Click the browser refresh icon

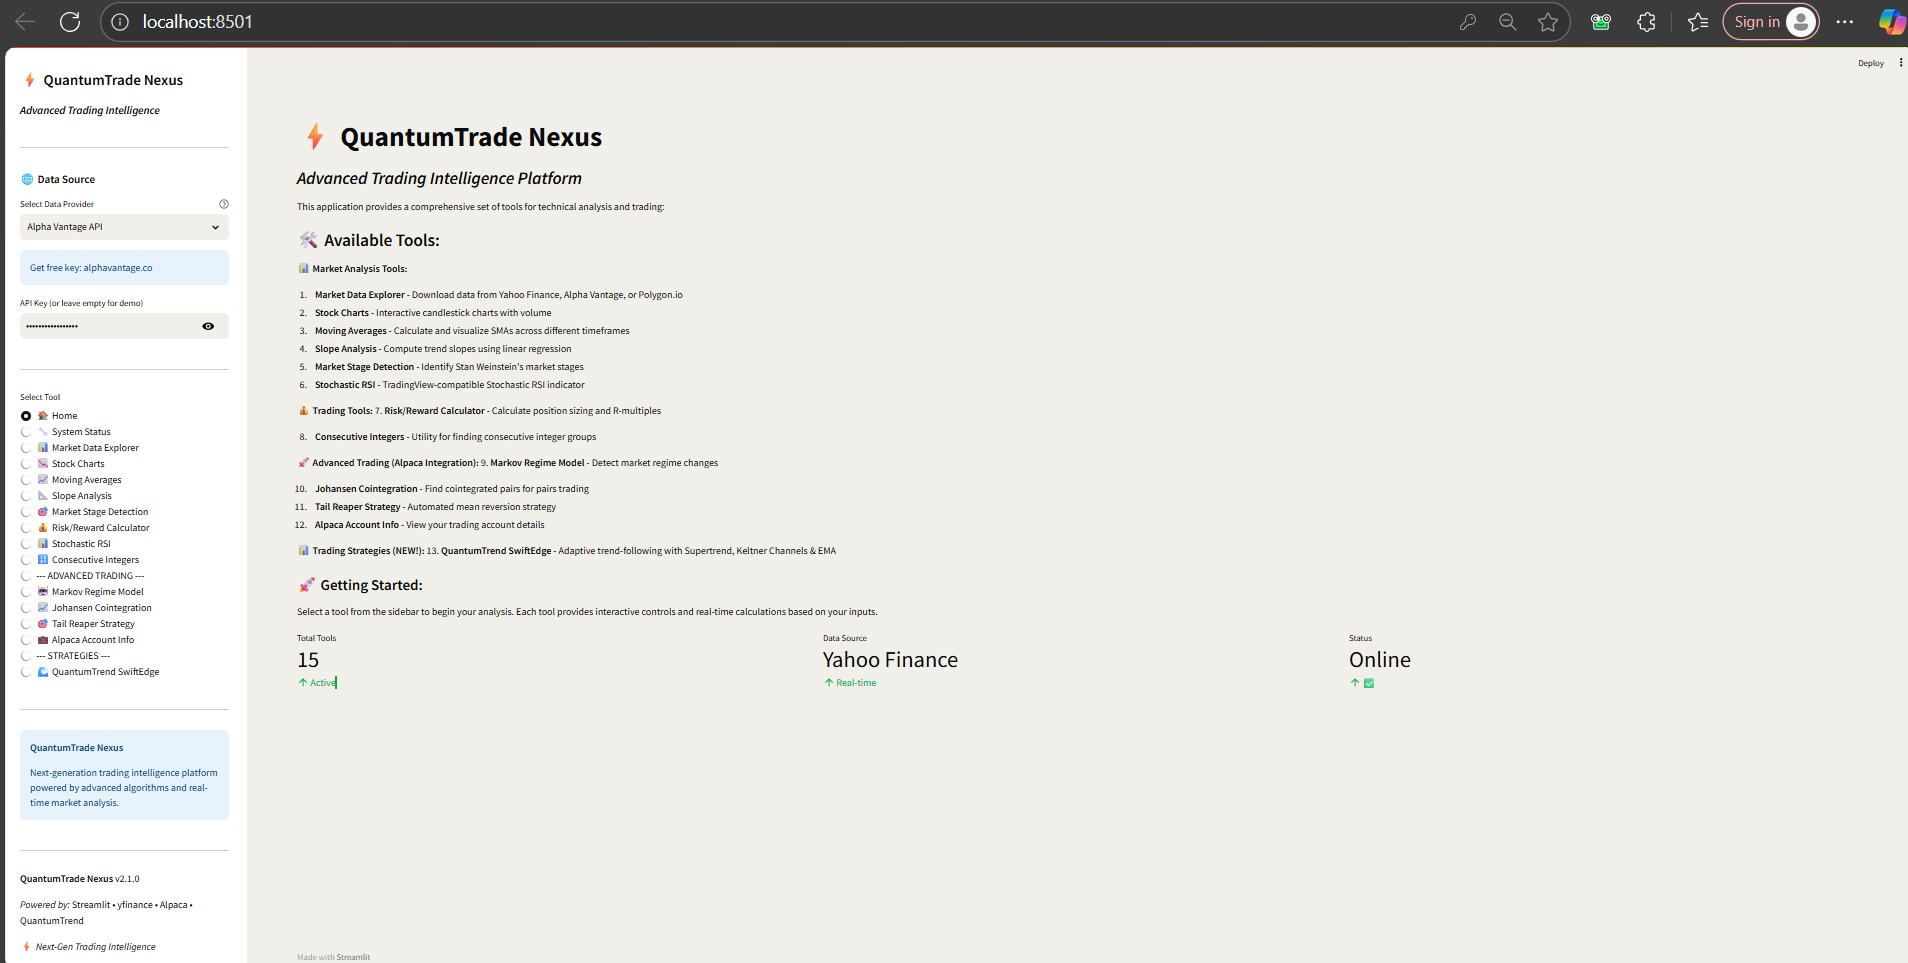[x=70, y=22]
